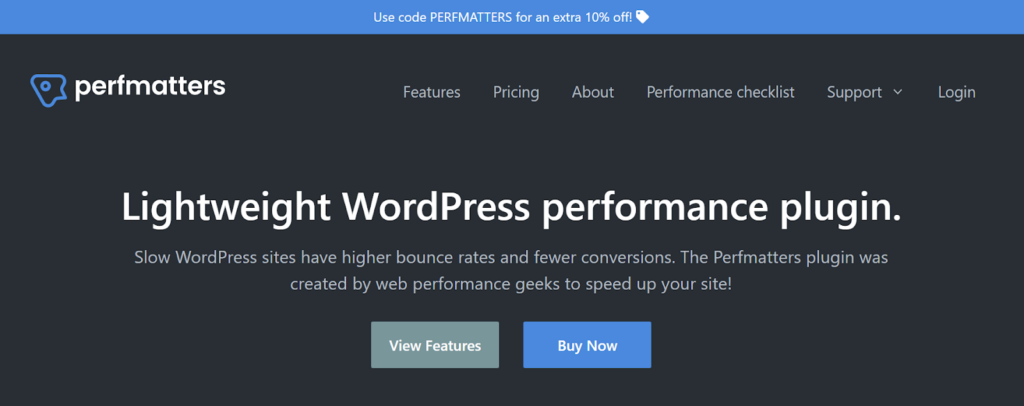Click the 'Slow WordPress sites' description line

point(511,257)
